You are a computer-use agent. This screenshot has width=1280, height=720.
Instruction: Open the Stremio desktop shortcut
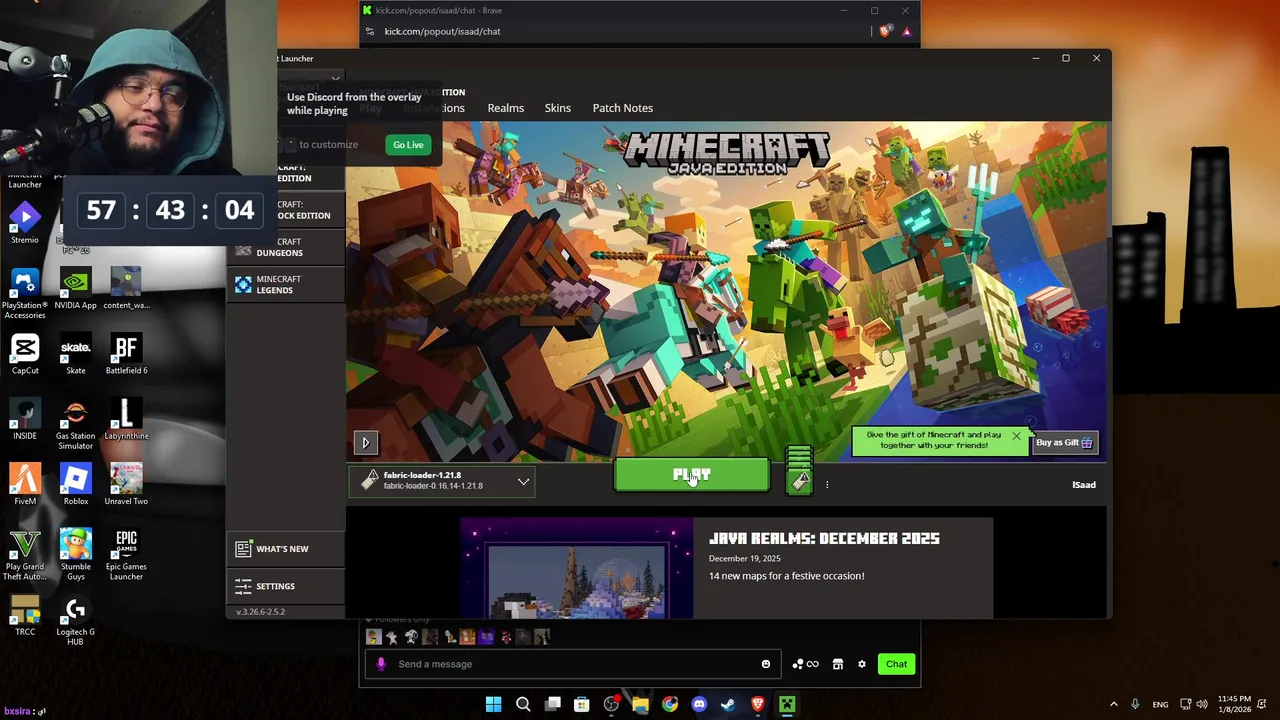25,223
